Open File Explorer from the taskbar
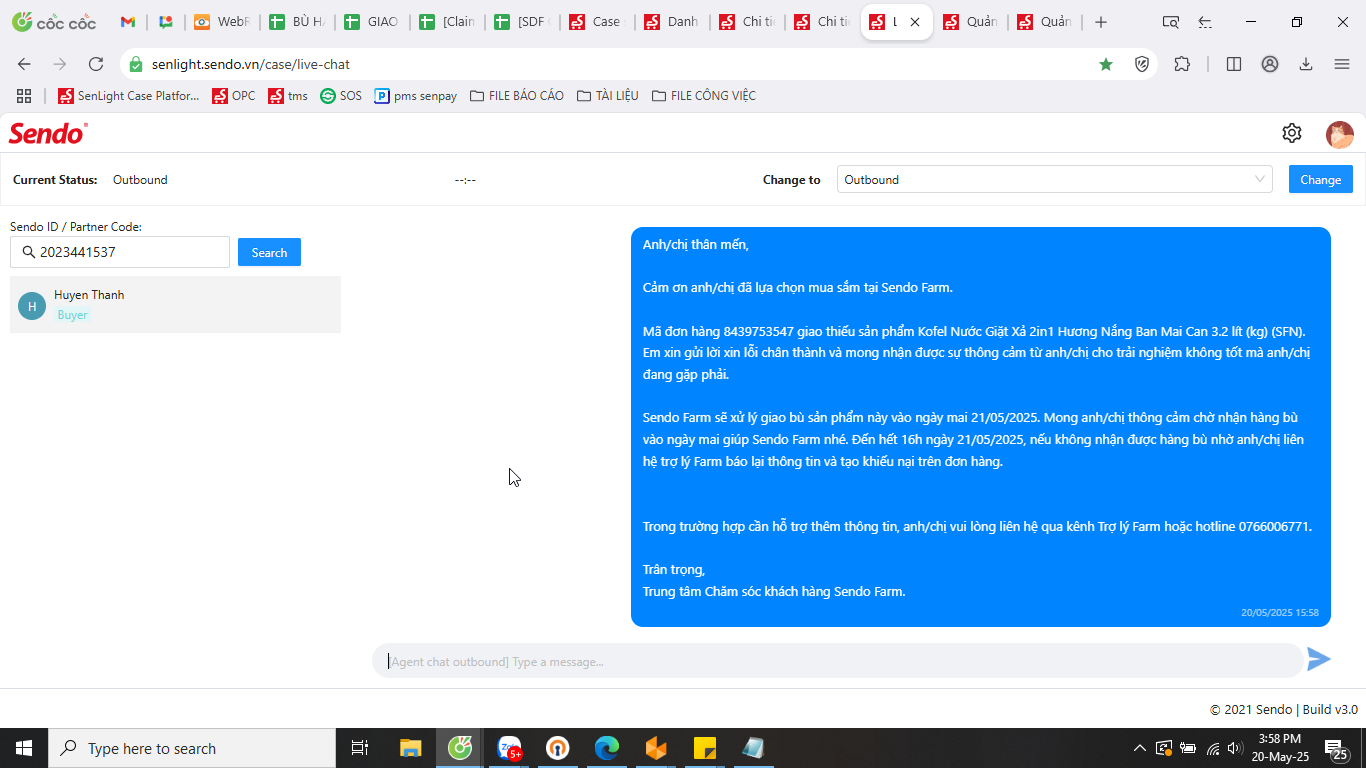Screen dimensions: 1366x768 411,748
